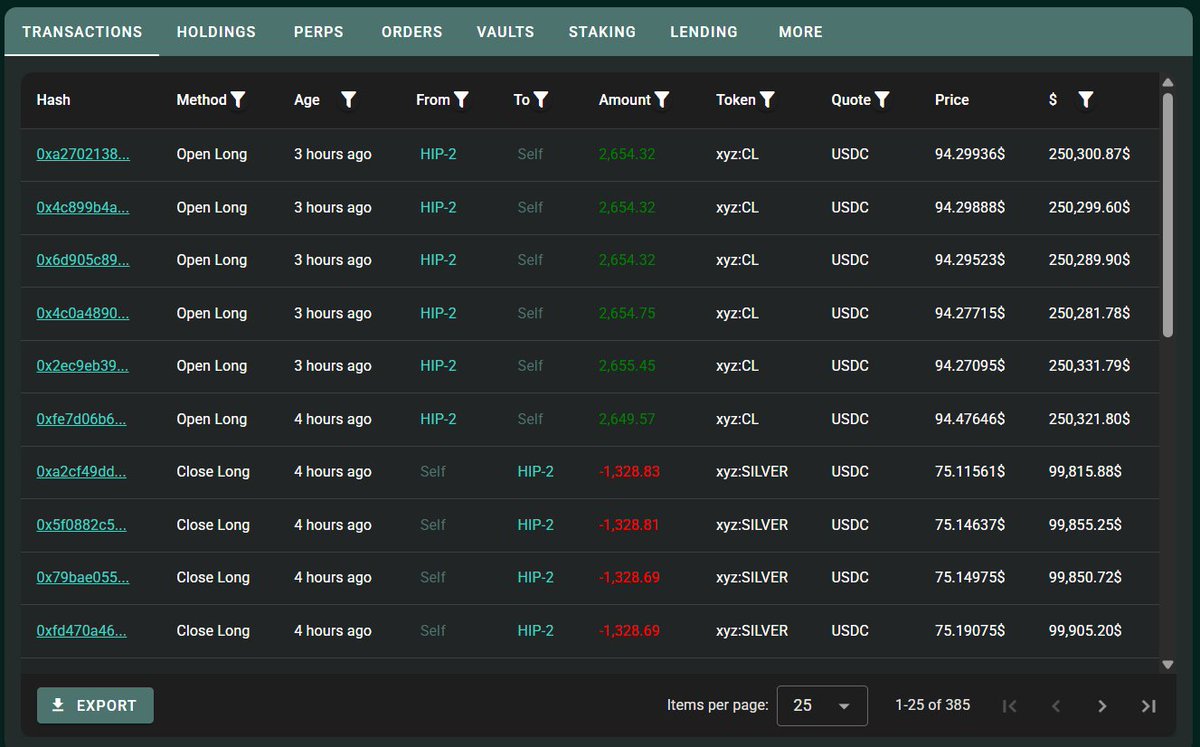Filter the To column via funnel icon
1200x747 pixels.
coord(541,99)
